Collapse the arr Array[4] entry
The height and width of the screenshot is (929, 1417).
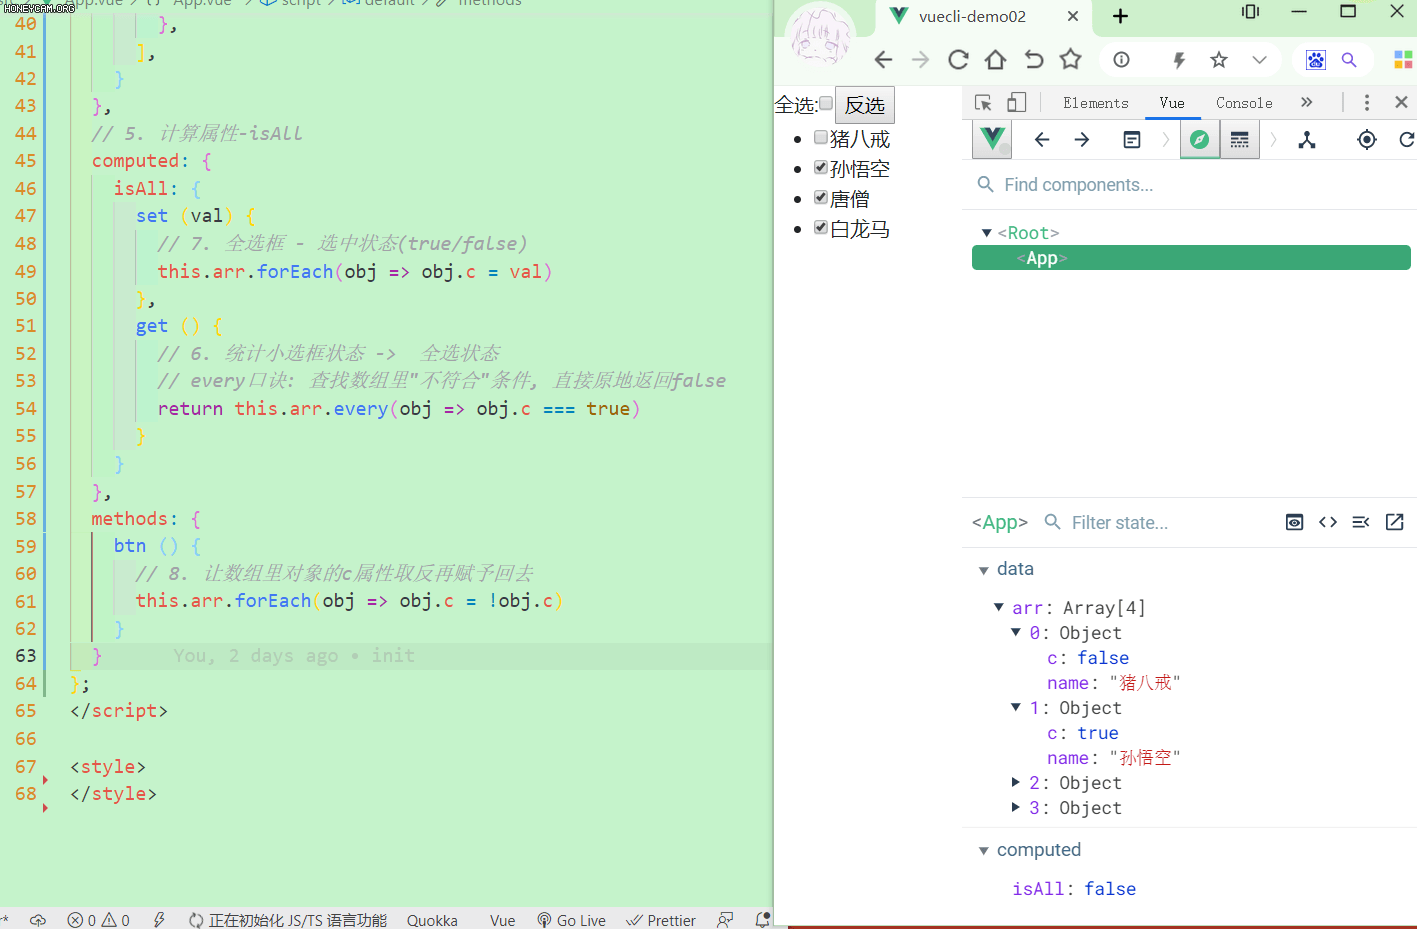[x=998, y=607]
